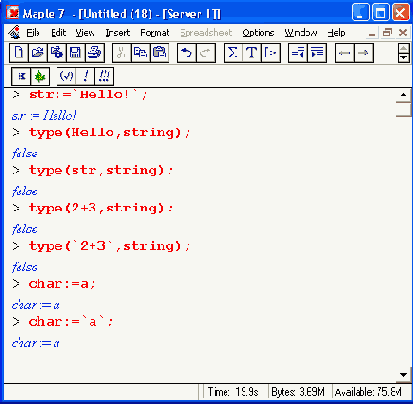Click the worksheet scrollbar up arrow

403,95
